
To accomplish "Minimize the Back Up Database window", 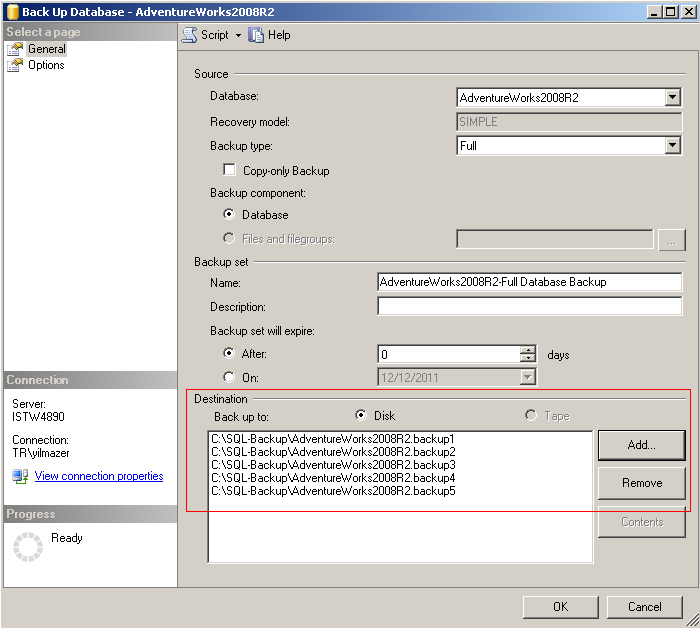I will coord(654,12).
